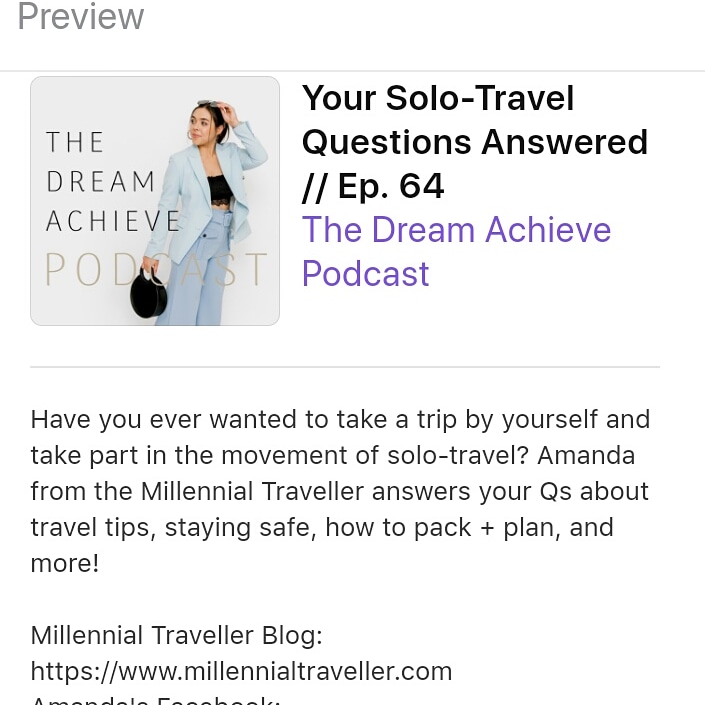Click the sunglasses on the woman's head
The height and width of the screenshot is (705, 705).
point(208,105)
